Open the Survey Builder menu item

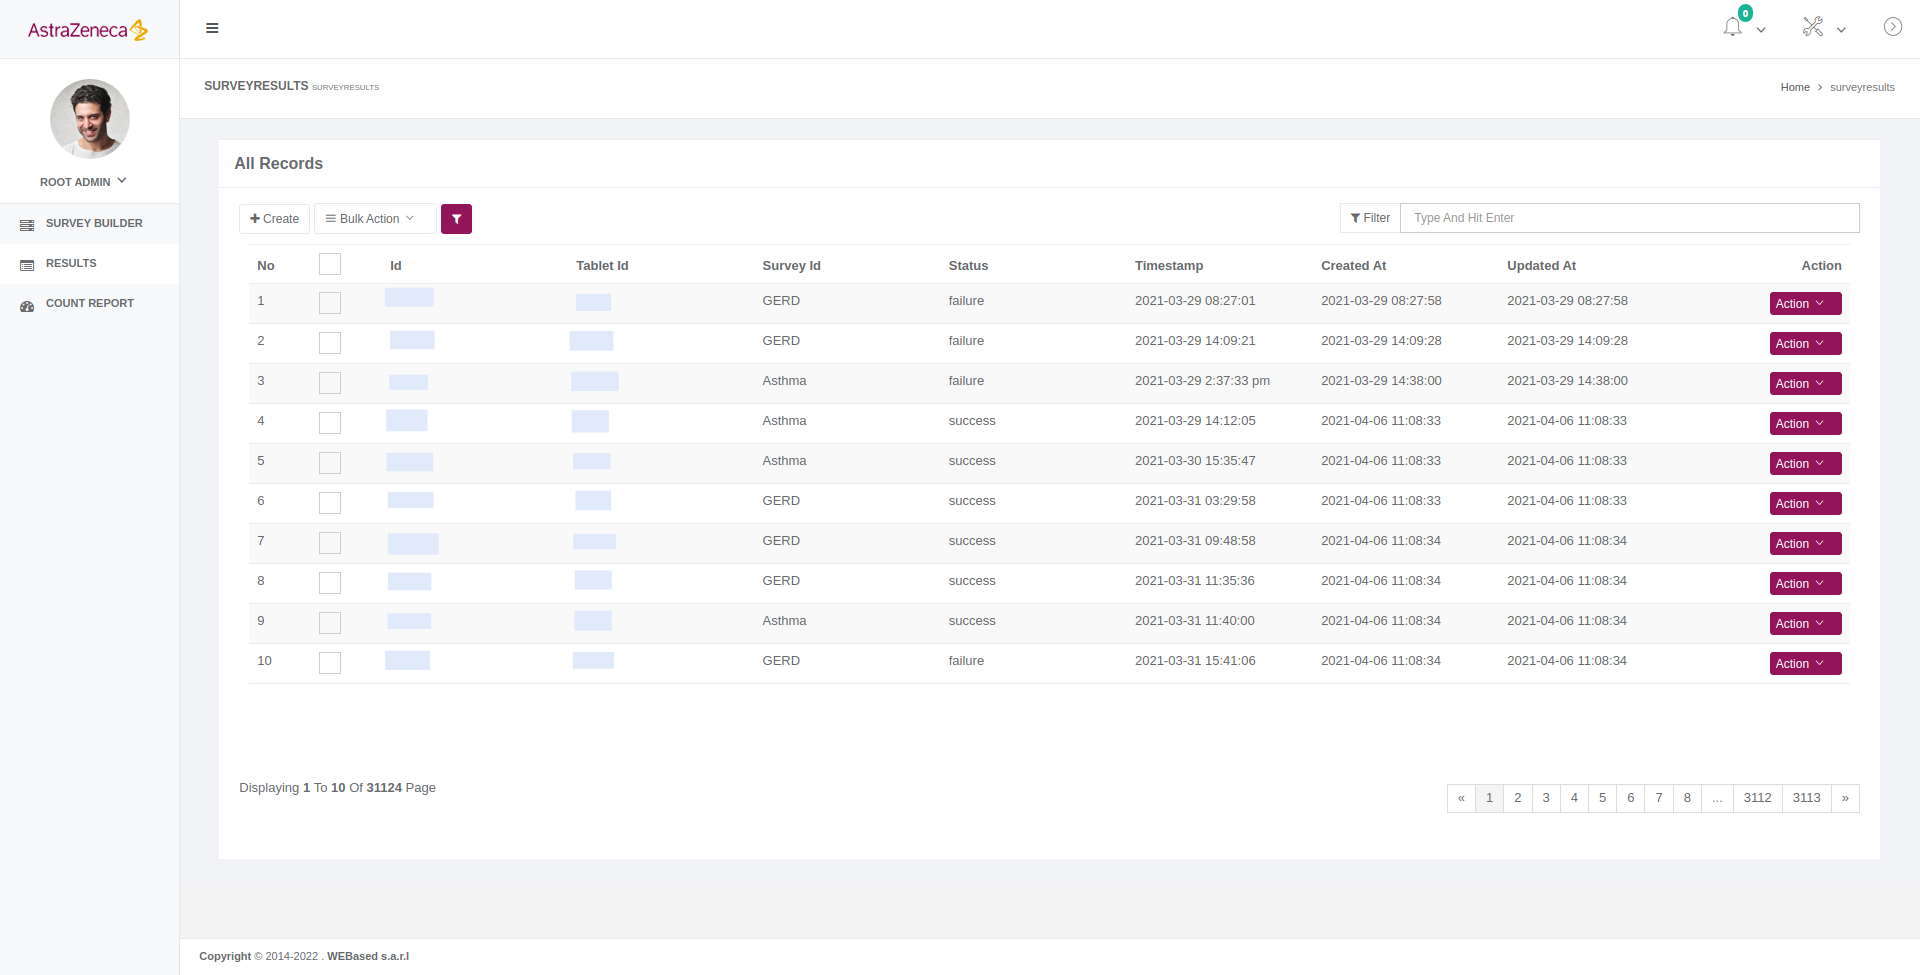click(94, 224)
